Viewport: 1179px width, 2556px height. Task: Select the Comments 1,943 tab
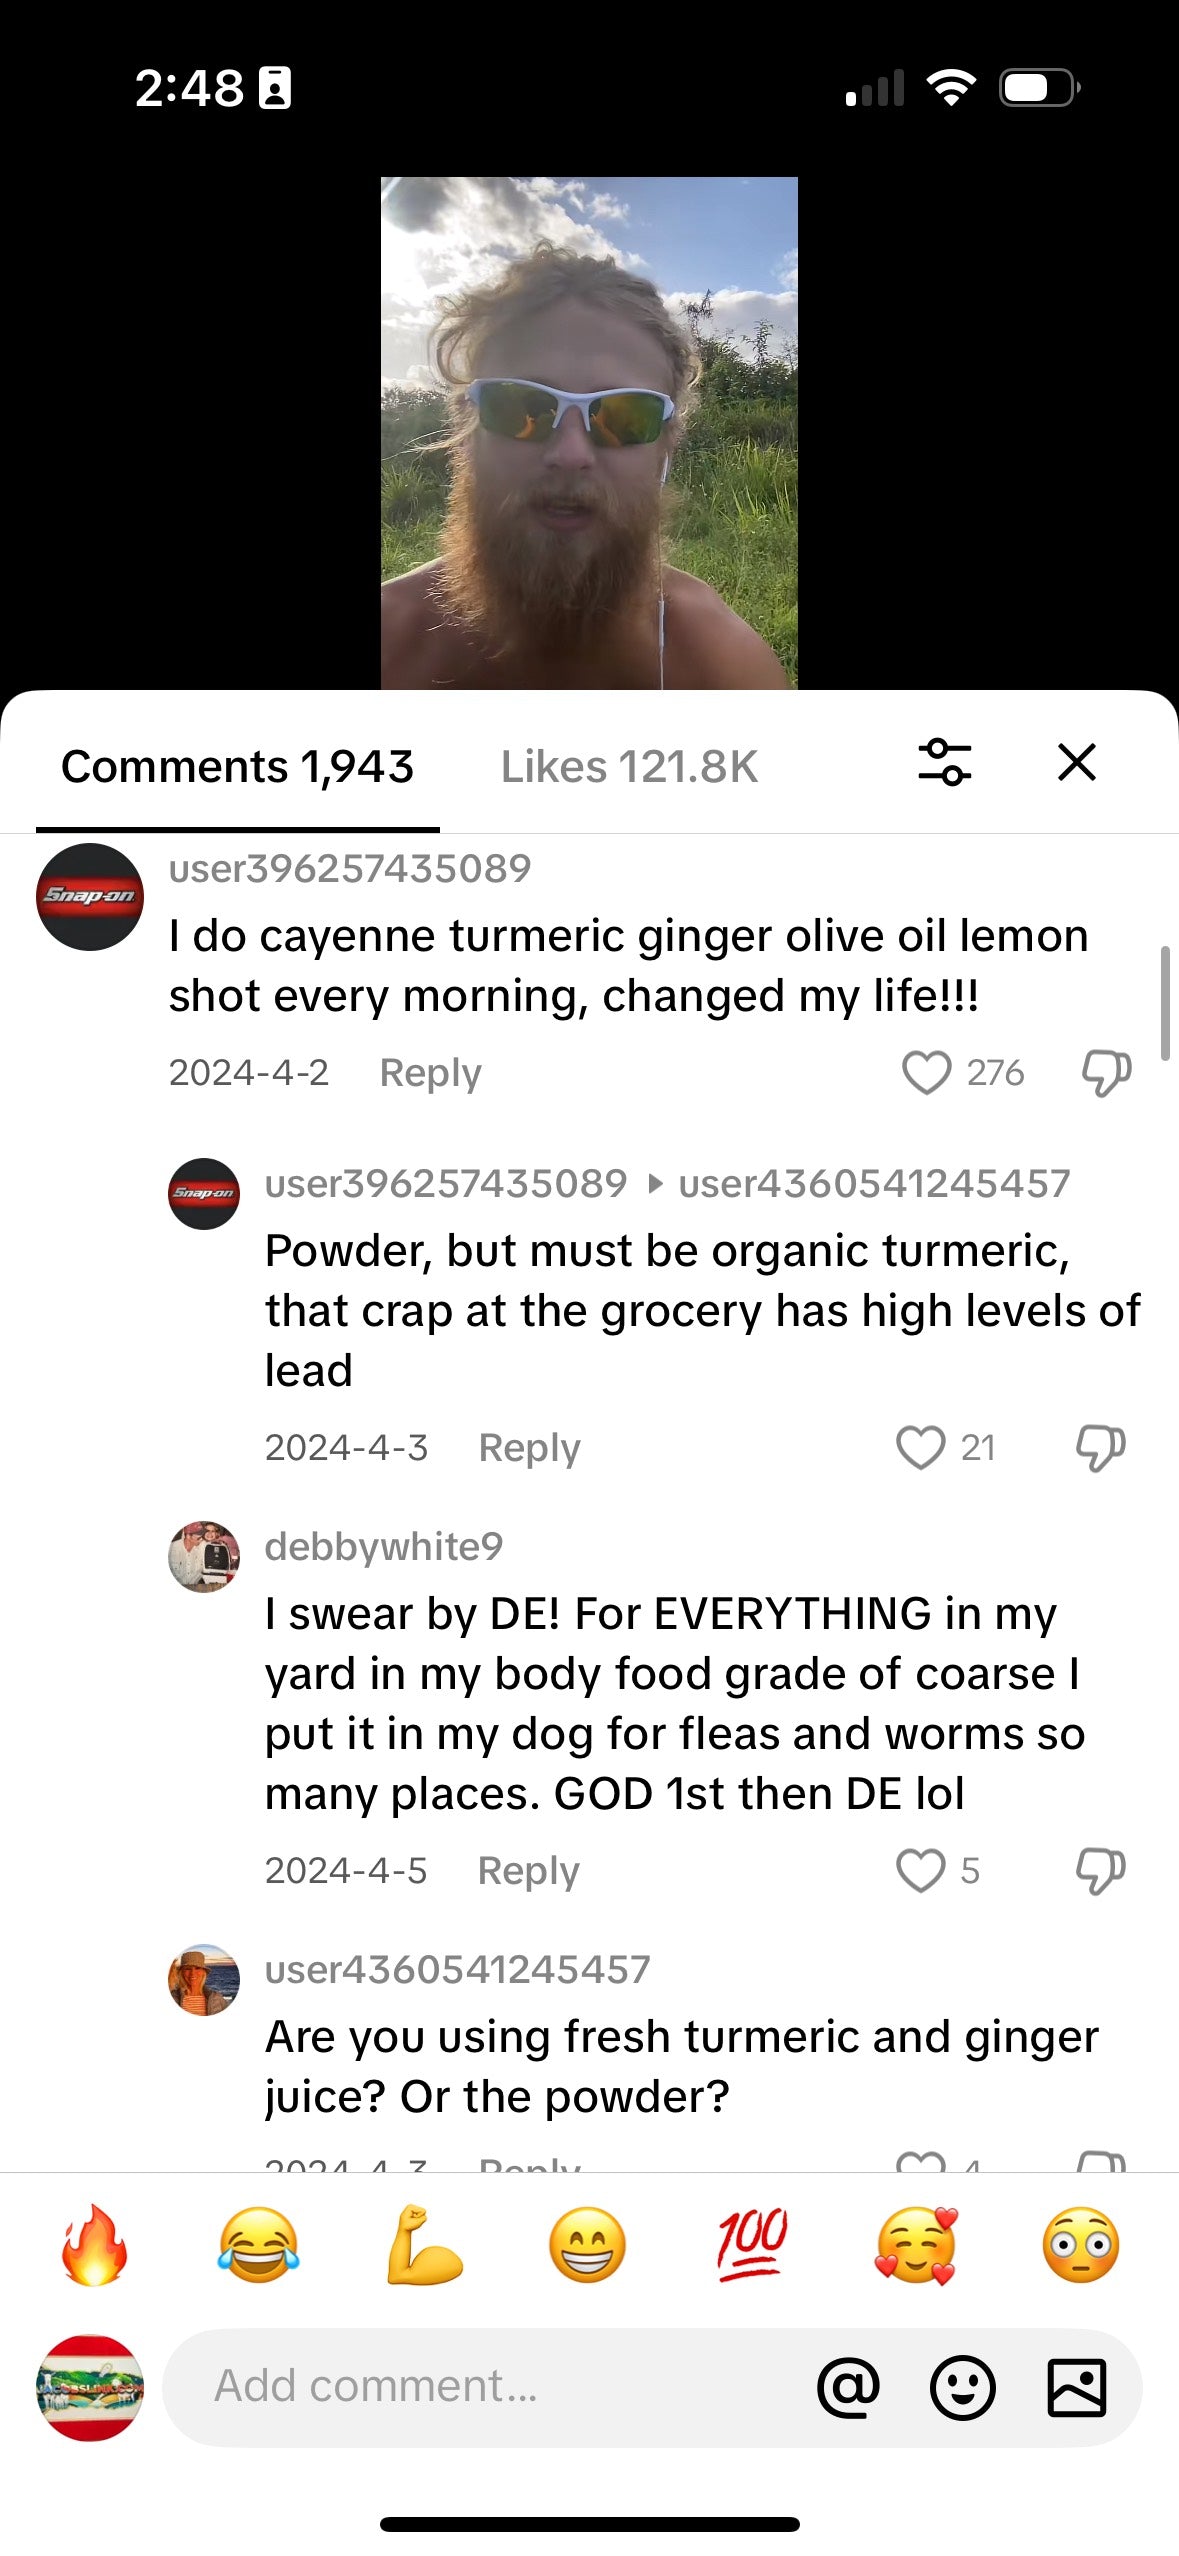pos(237,767)
